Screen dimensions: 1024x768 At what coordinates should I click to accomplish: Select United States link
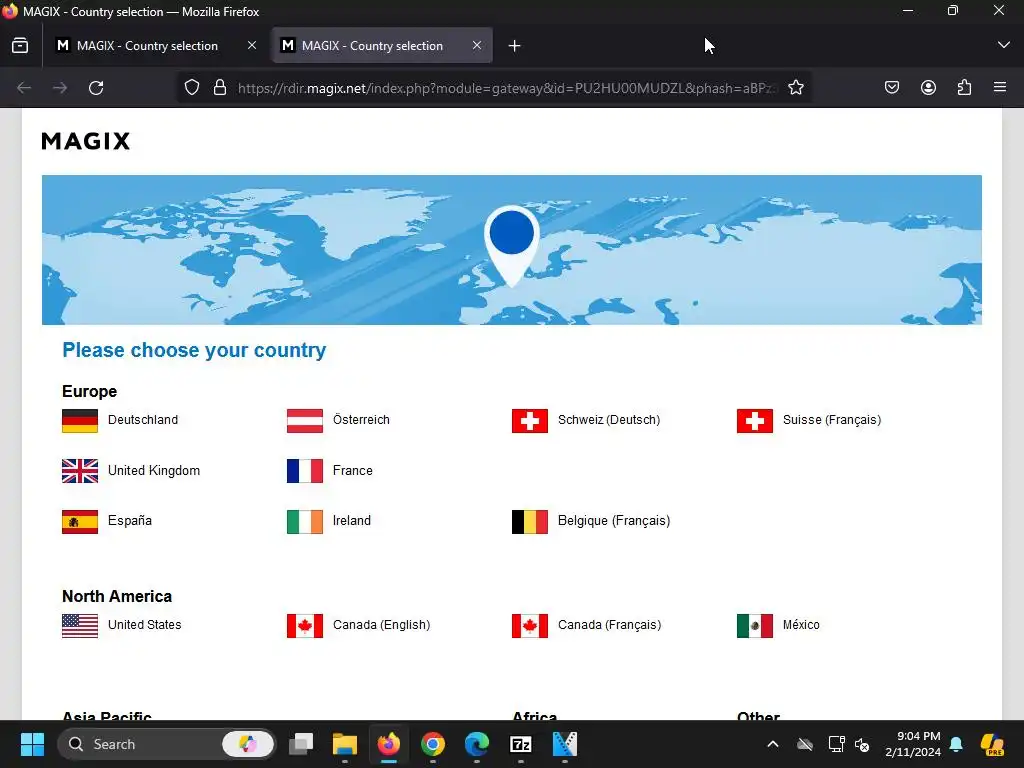(x=144, y=624)
